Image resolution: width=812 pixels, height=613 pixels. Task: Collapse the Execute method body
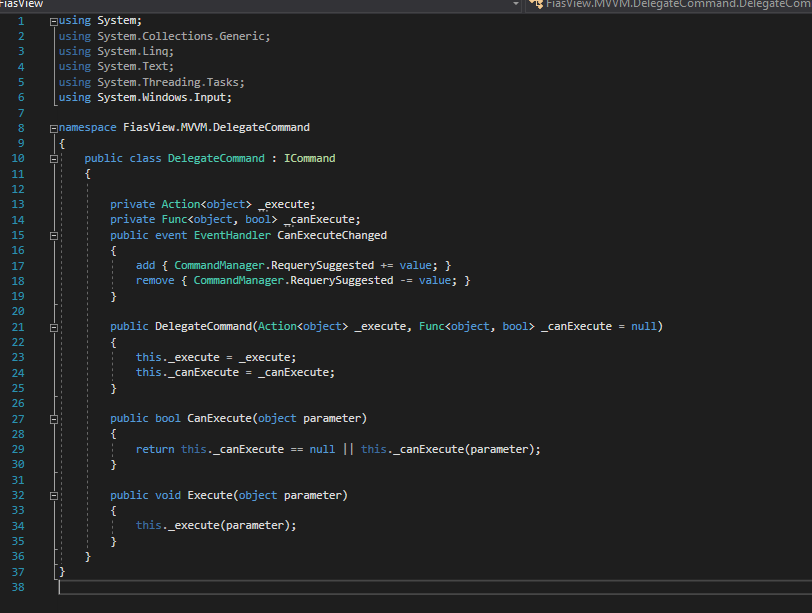pyautogui.click(x=53, y=494)
